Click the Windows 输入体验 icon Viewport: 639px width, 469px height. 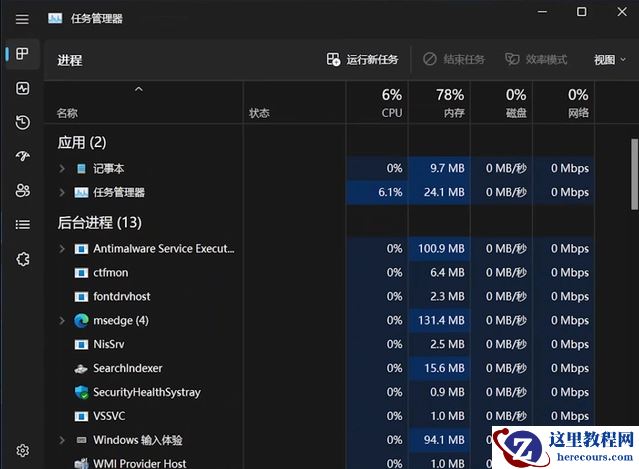[82, 440]
